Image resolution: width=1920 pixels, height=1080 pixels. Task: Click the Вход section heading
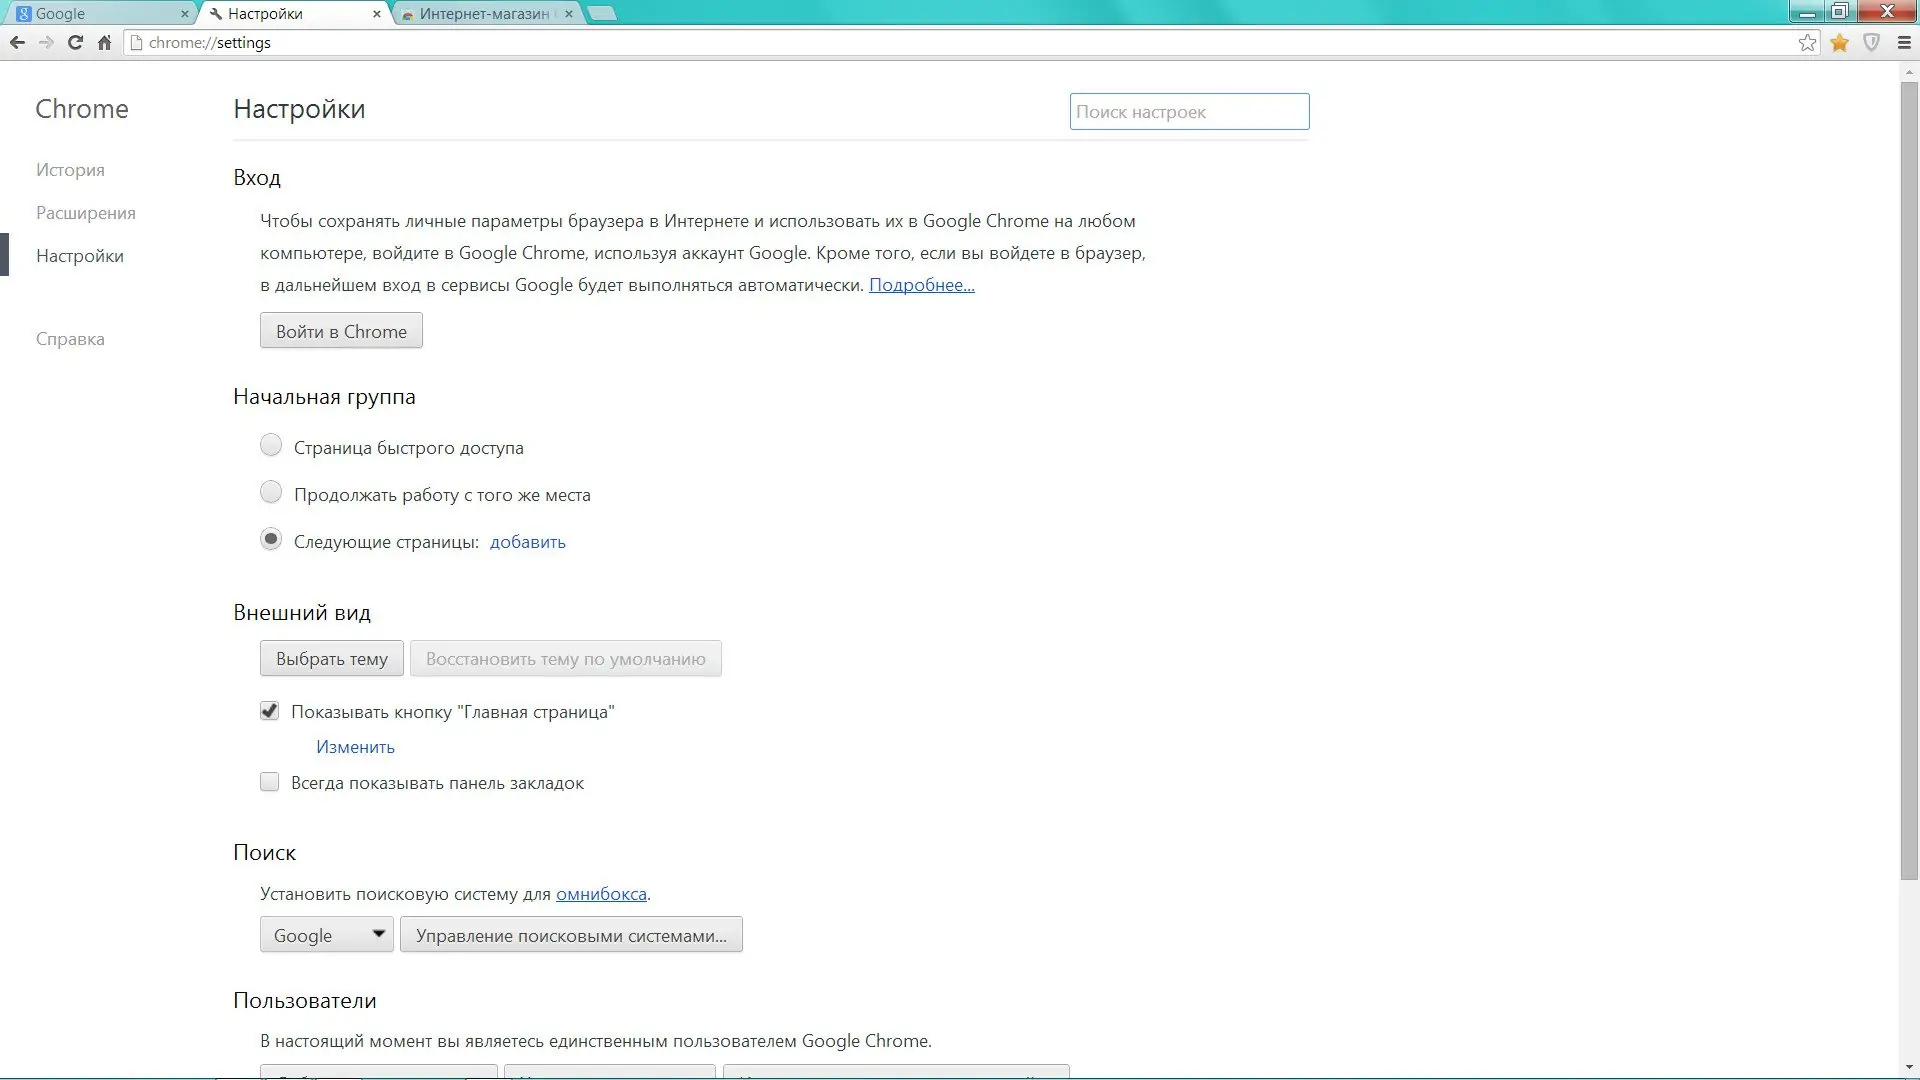[x=257, y=178]
